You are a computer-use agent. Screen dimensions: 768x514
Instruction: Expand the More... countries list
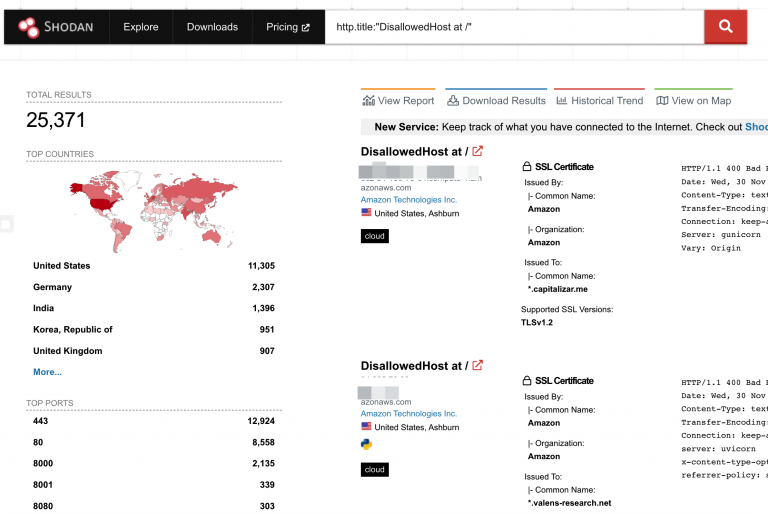click(x=47, y=372)
